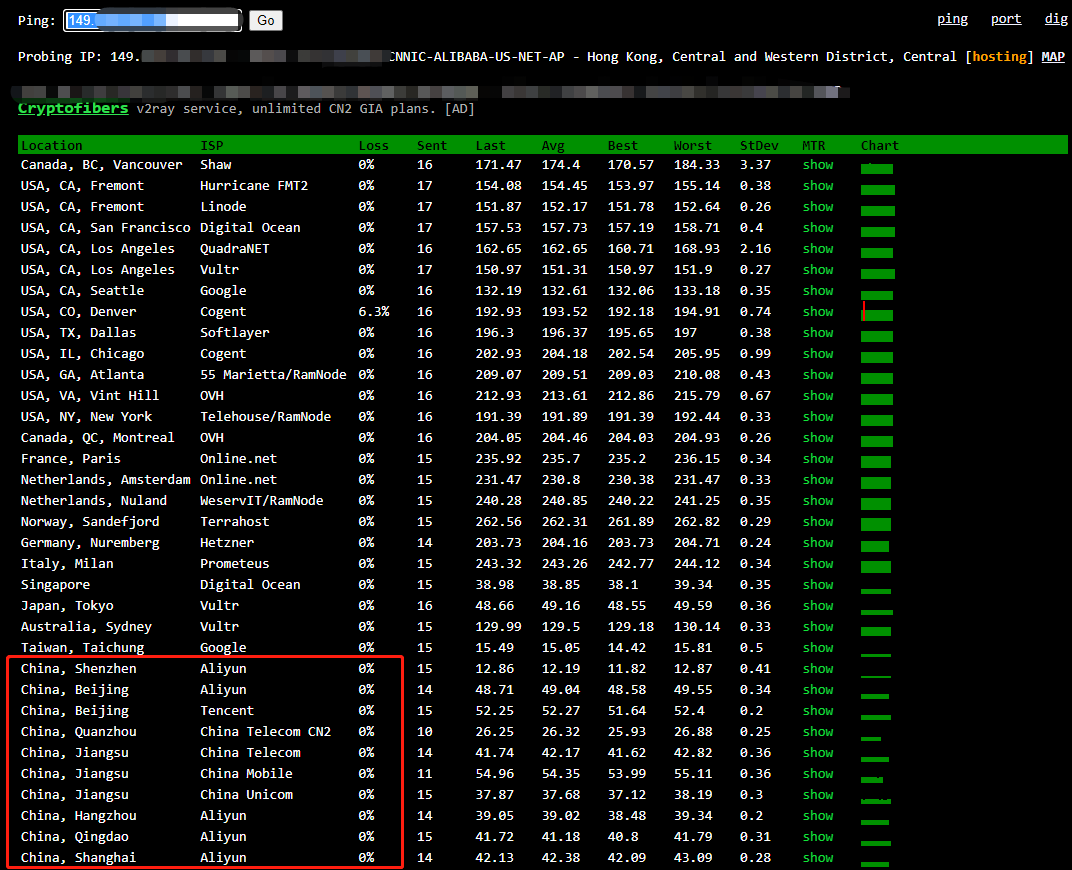
Task: Open the ping tool link
Action: click(x=952, y=19)
